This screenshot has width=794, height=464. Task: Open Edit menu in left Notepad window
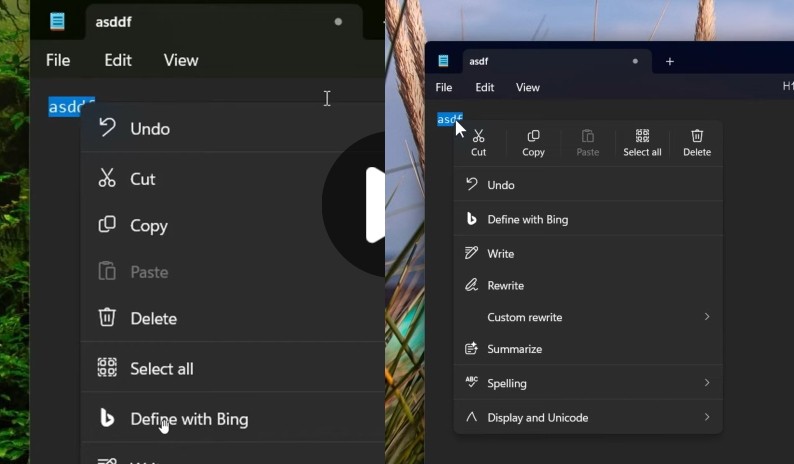click(x=118, y=60)
